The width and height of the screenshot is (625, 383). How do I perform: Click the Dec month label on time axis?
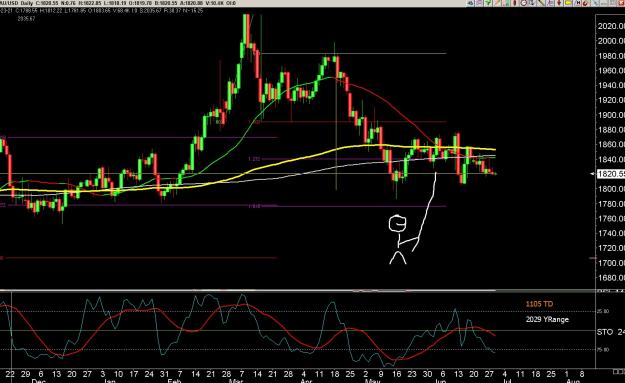38,381
